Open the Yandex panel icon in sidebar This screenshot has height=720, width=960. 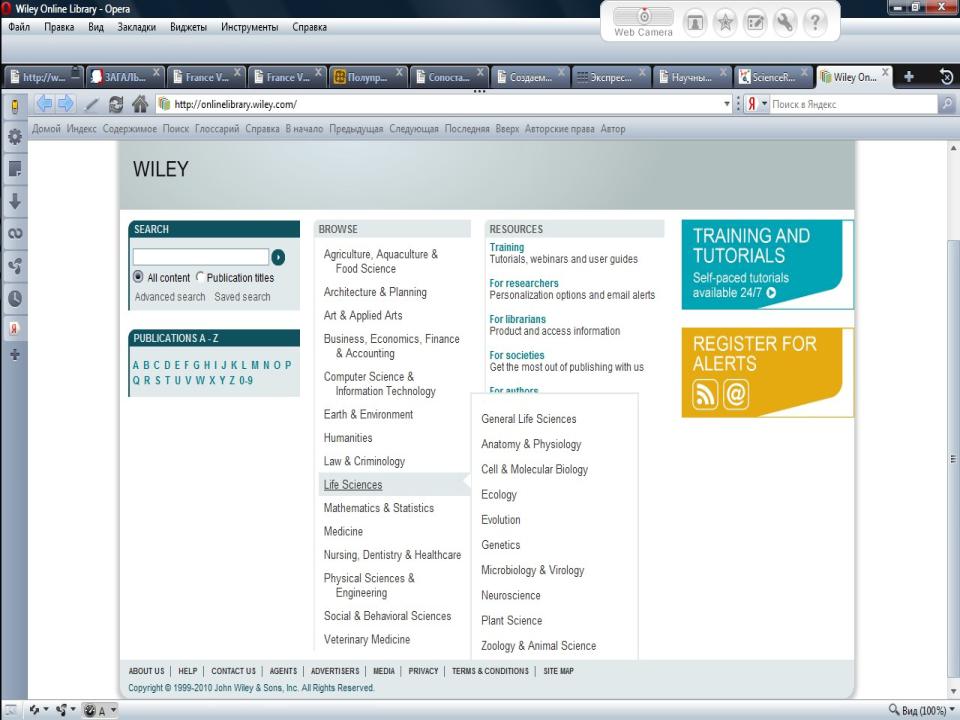click(x=15, y=329)
